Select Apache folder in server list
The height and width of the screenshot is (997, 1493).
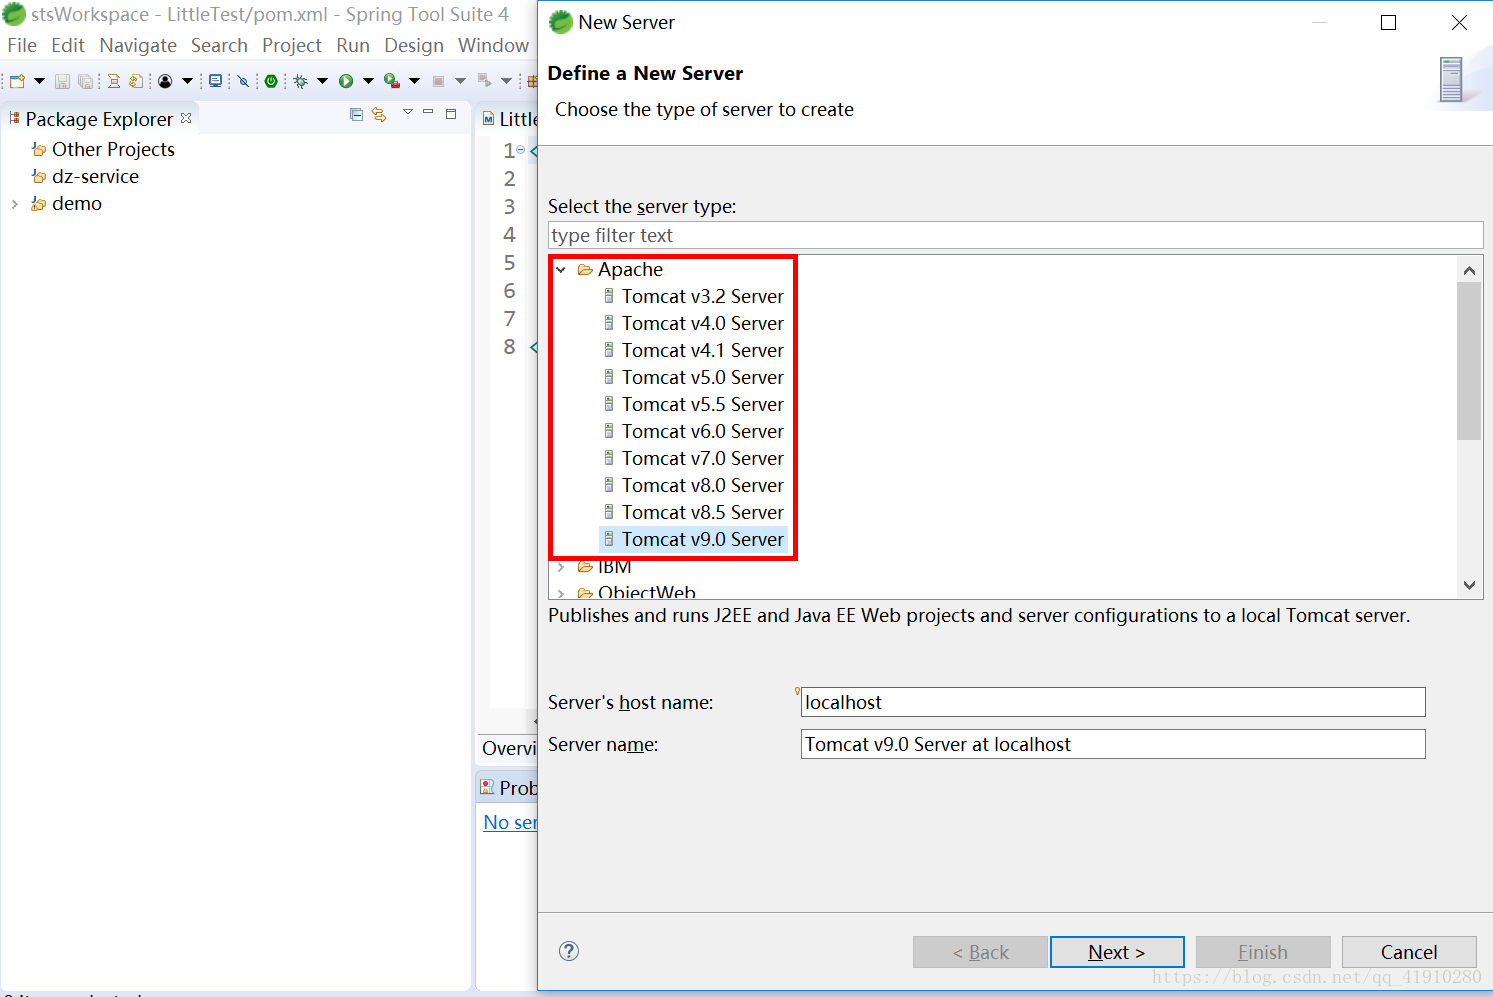tap(630, 269)
